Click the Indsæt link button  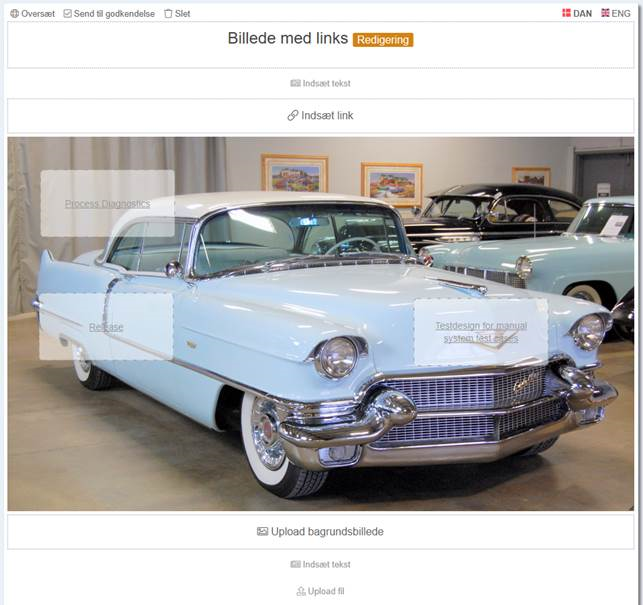(x=321, y=116)
